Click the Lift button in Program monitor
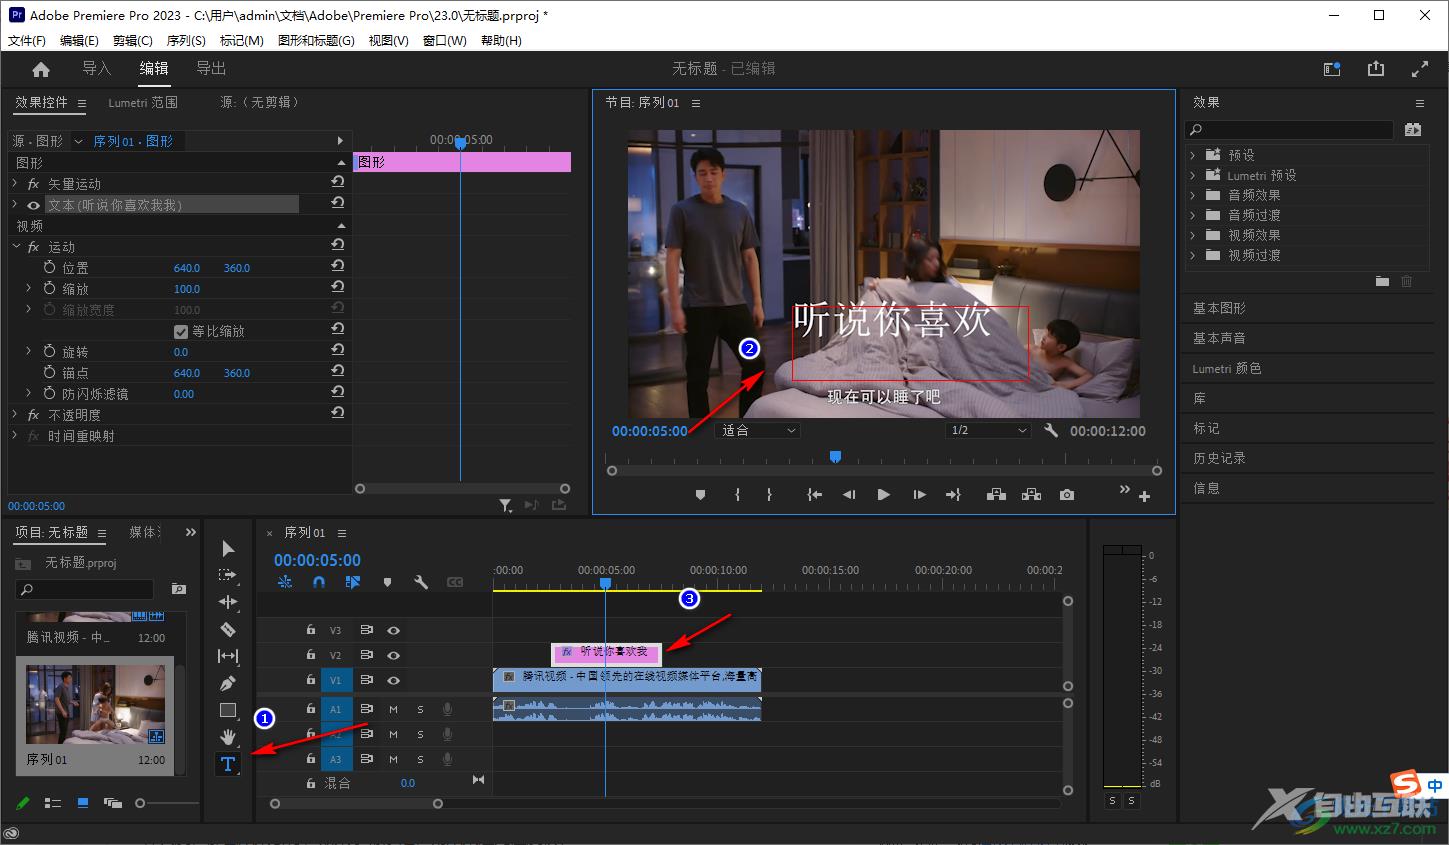 (996, 494)
